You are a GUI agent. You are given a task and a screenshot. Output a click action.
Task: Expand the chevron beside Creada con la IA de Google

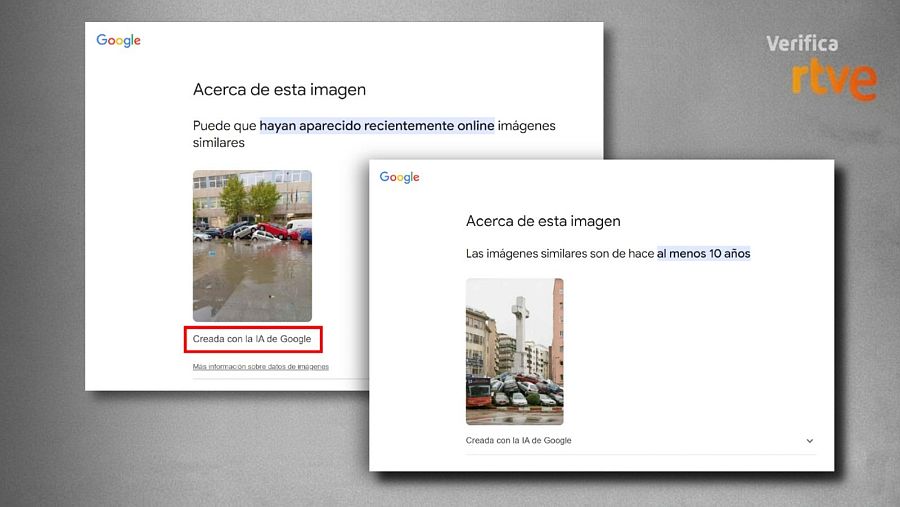(x=809, y=441)
